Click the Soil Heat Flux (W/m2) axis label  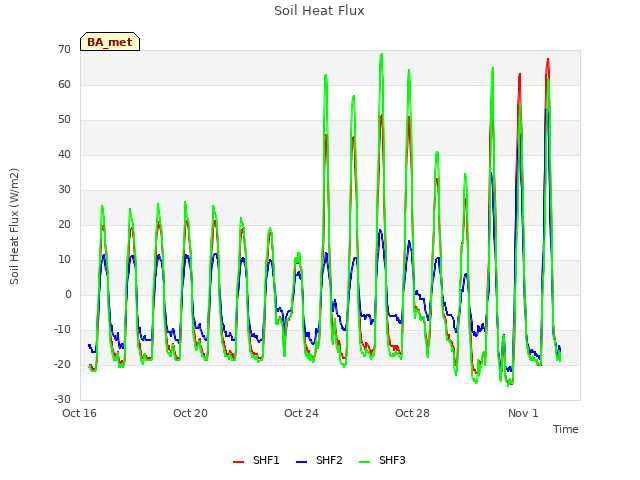click(x=14, y=226)
